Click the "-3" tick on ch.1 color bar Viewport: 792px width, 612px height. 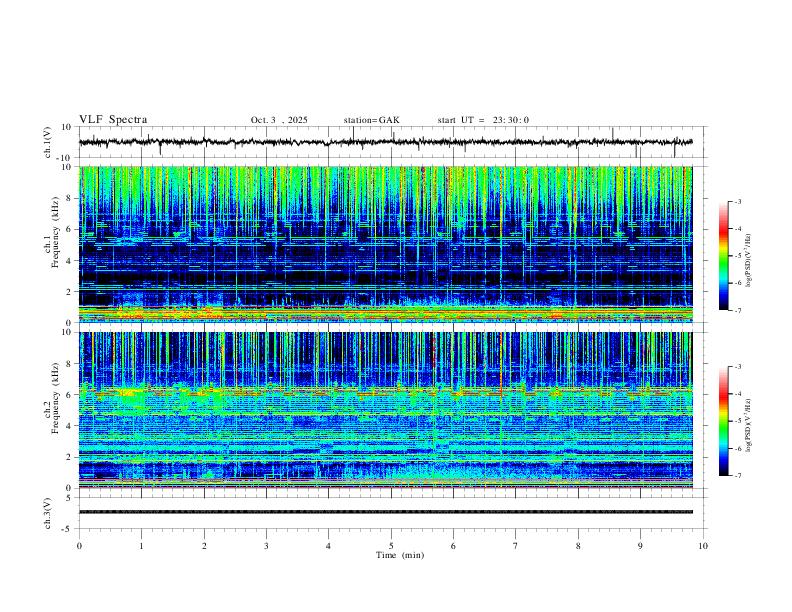click(x=738, y=201)
